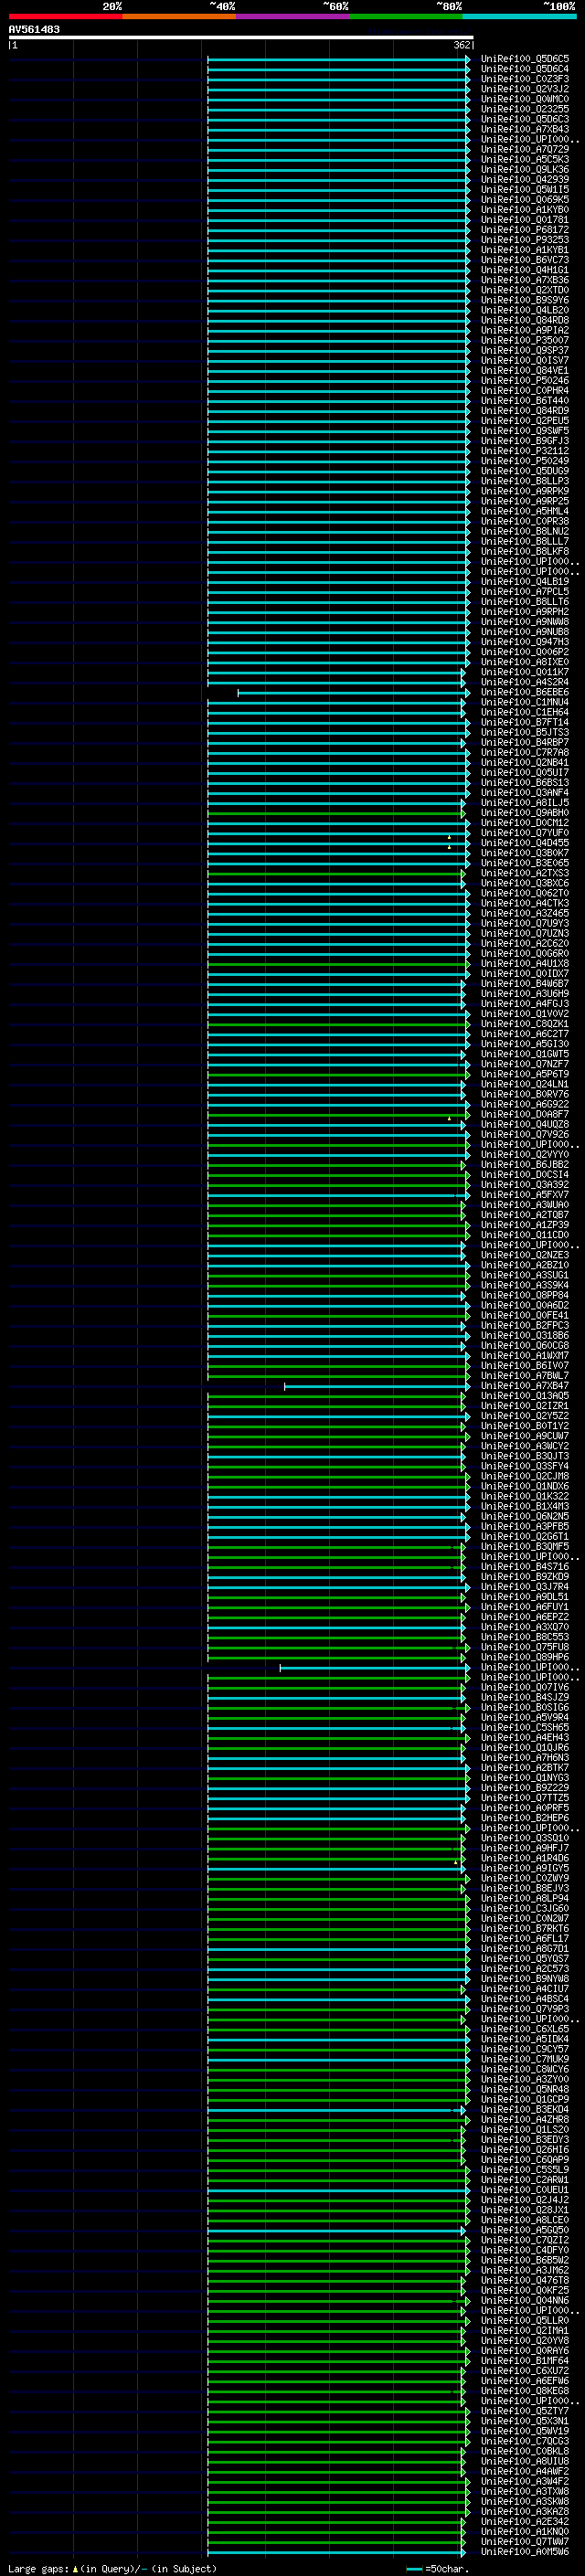Open hit UniRef100_Q5D6C4
Screen dimensions: 585x2576
(x=525, y=69)
